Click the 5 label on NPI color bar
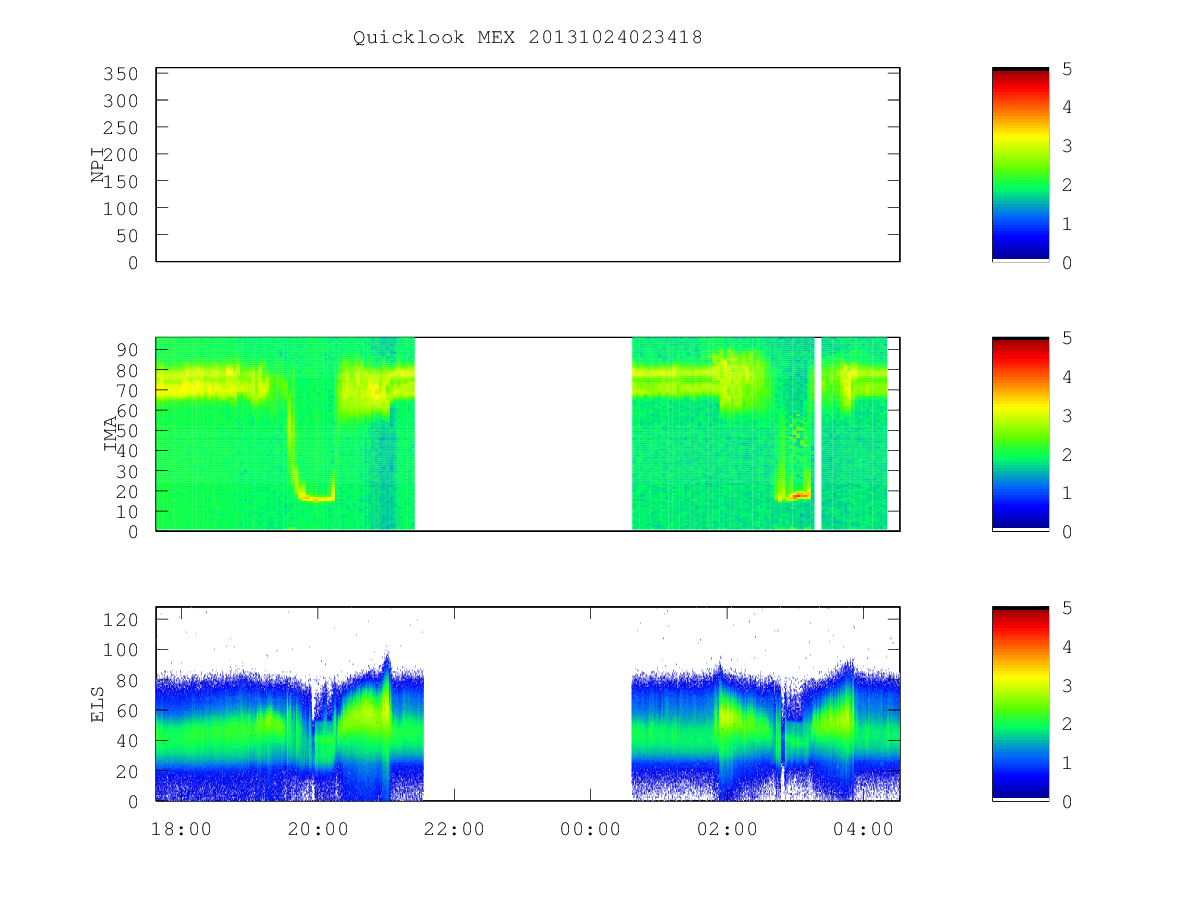1200x900 pixels. (1067, 68)
